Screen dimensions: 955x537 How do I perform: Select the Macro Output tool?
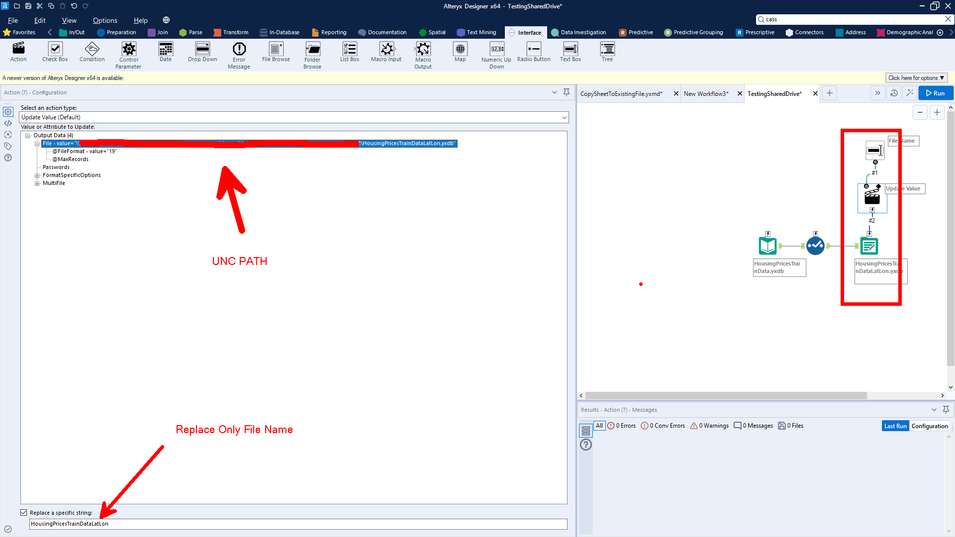(x=423, y=55)
